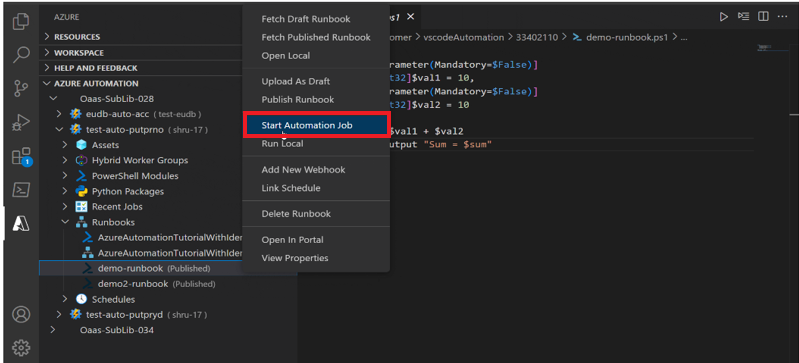Click the eudb-auto-acc automation account icon
This screenshot has height=363, width=799.
point(75,114)
